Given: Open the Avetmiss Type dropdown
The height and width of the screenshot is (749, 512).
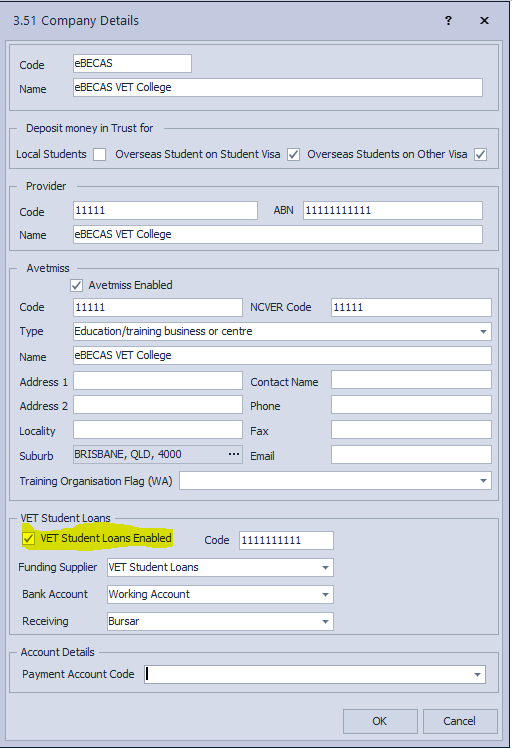Looking at the screenshot, I should point(483,332).
